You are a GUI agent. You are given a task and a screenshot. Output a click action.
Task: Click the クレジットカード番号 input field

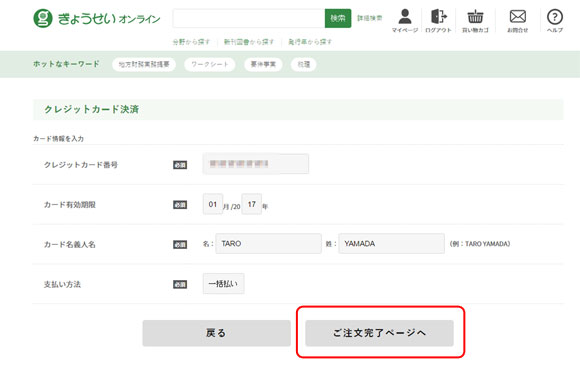tap(256, 164)
